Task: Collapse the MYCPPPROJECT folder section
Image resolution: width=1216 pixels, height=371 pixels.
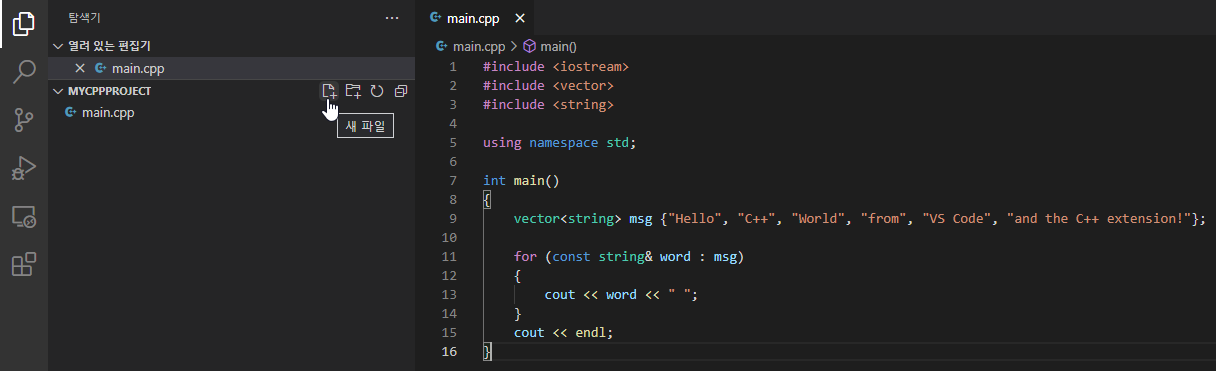Action: 57,91
